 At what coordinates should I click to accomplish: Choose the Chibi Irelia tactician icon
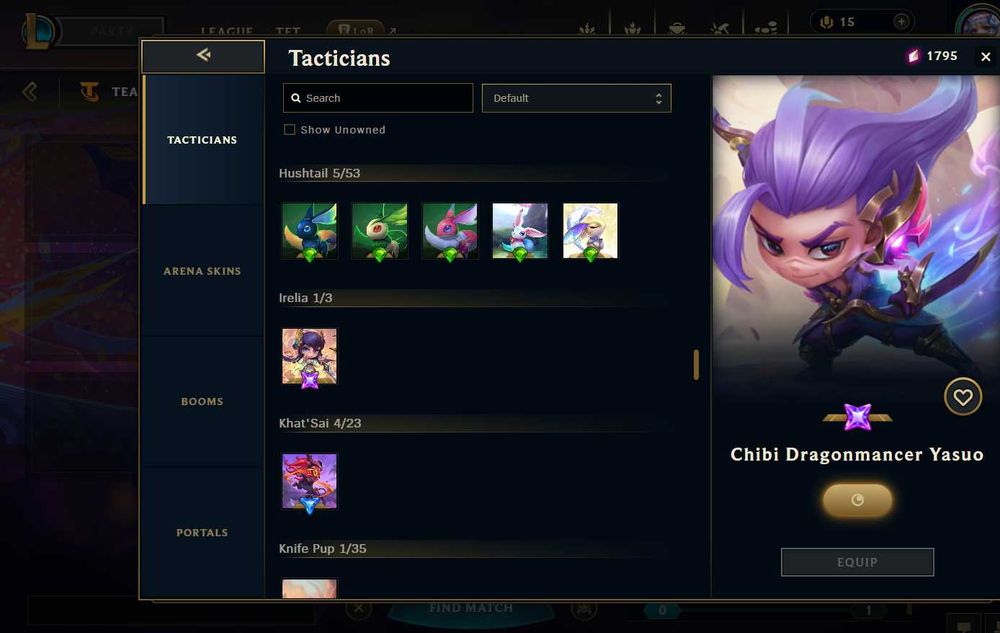coord(309,356)
